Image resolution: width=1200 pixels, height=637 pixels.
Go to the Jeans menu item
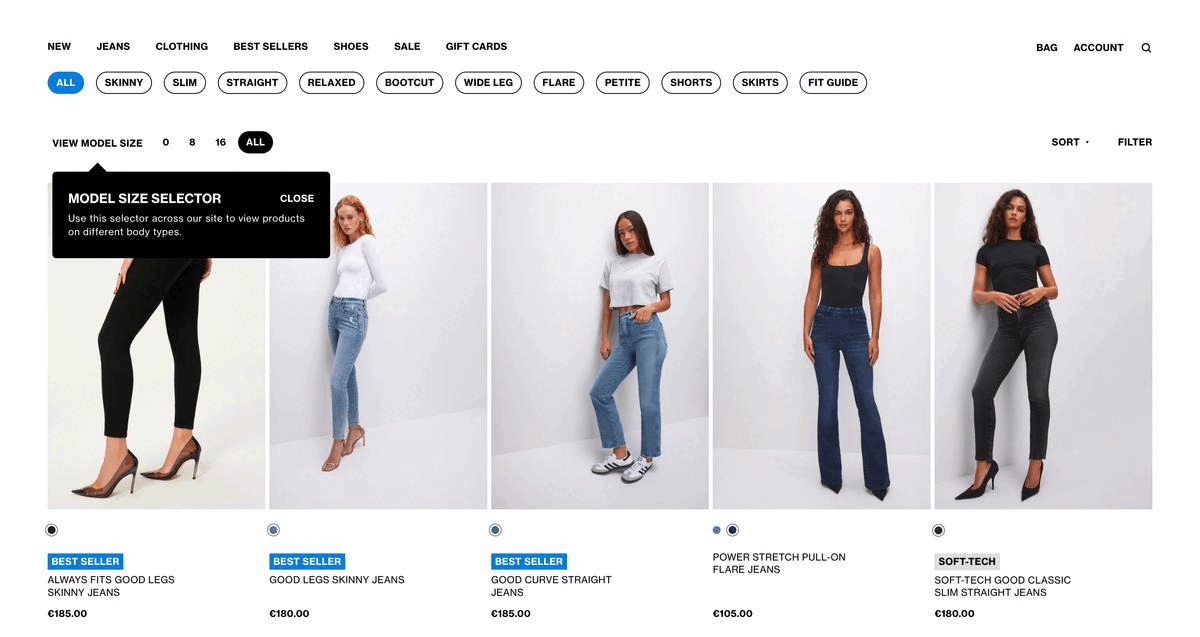(113, 46)
